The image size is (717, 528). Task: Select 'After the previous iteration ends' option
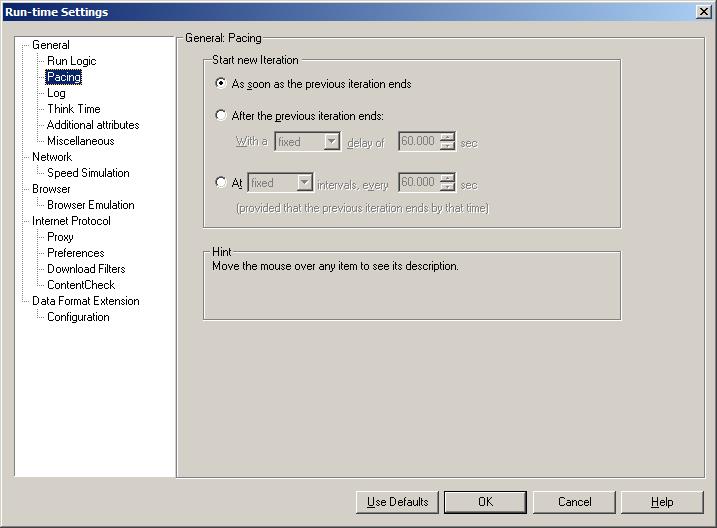coord(222,116)
